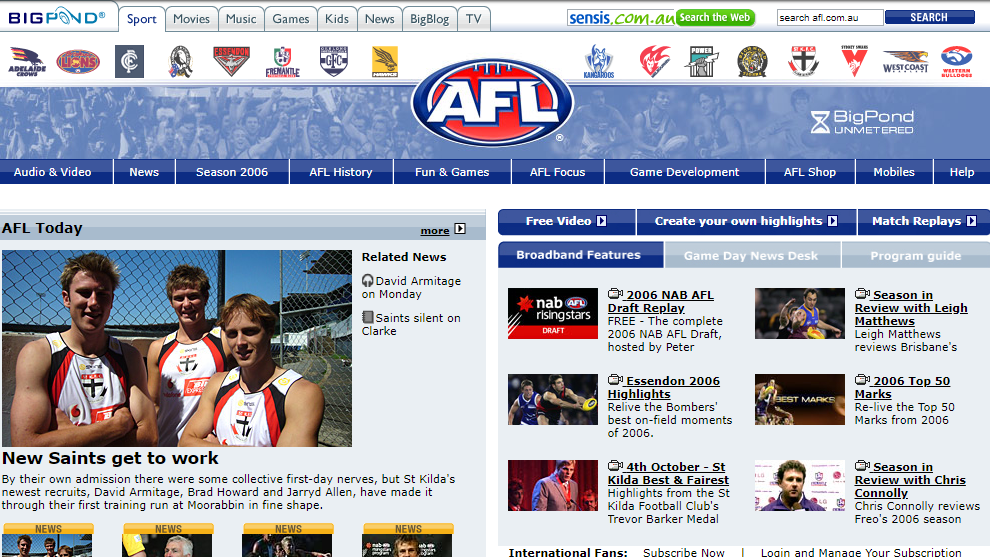Click the Best Marks video thumbnail
Screen dimensions: 990x557
coord(799,399)
